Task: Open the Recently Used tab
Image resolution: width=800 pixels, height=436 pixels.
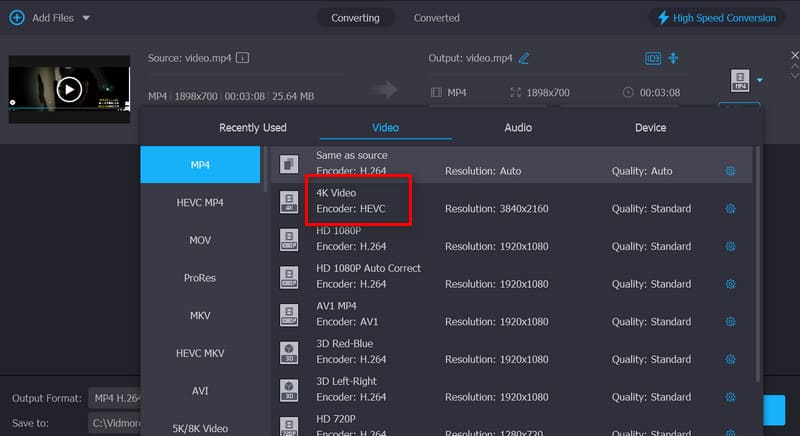Action: tap(253, 127)
